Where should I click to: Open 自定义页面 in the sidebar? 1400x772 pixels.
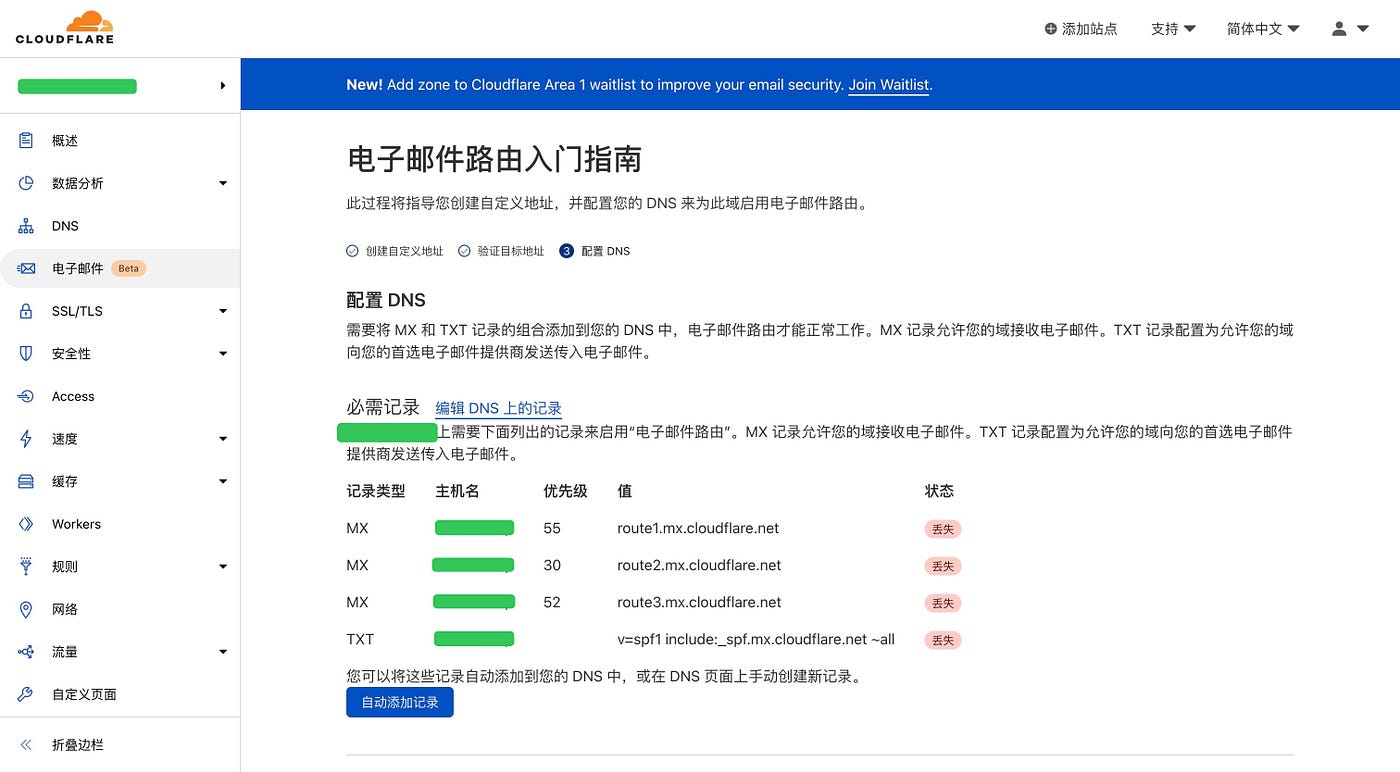[x=120, y=694]
